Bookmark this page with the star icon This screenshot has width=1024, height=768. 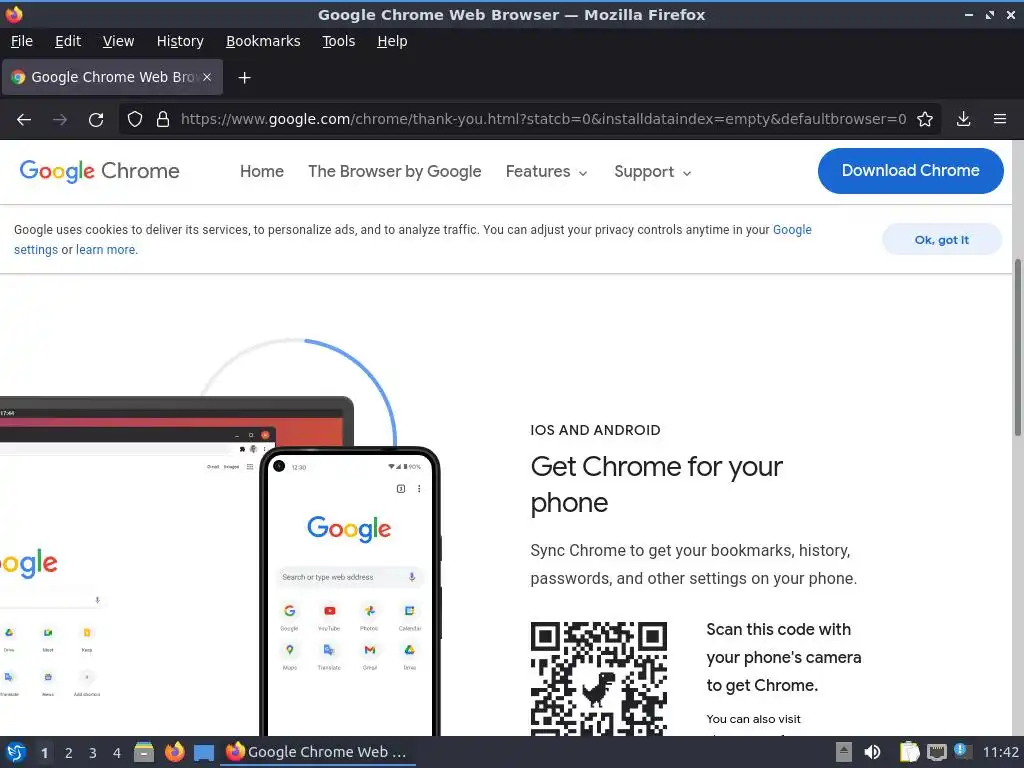tap(925, 119)
